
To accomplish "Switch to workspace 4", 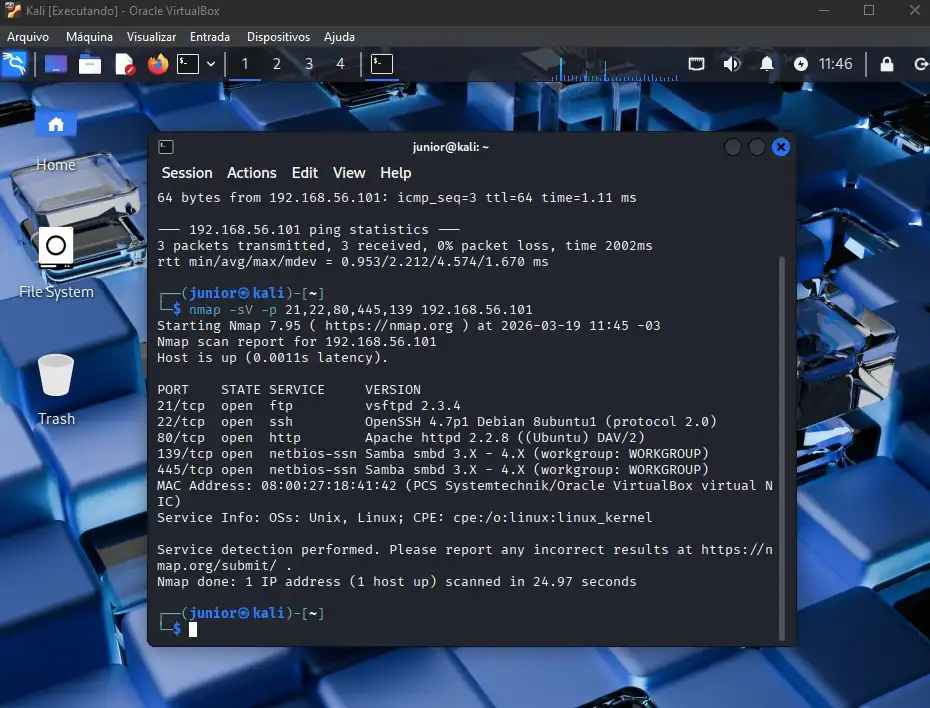I will (340, 64).
